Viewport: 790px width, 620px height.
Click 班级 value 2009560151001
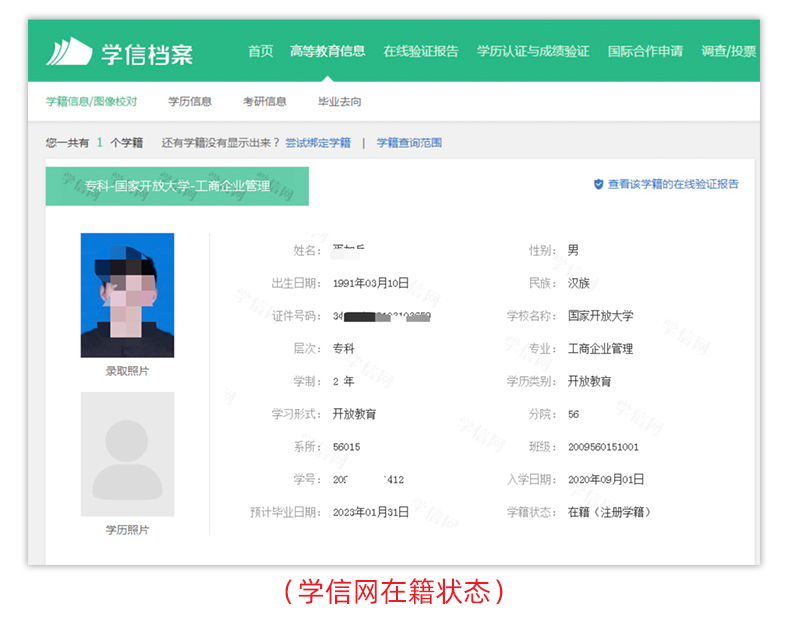pos(604,447)
